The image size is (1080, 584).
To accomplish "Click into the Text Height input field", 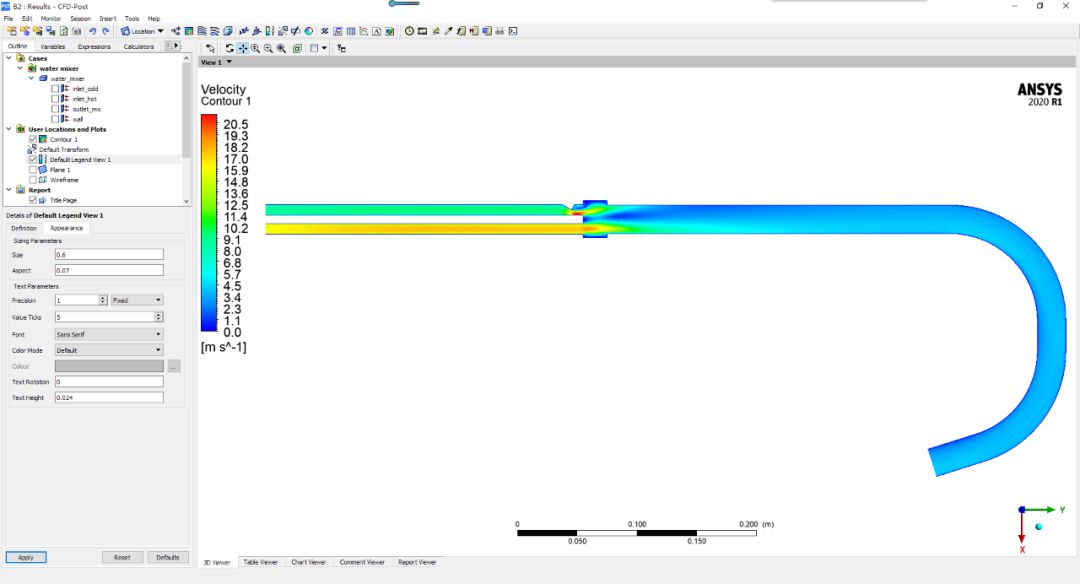I will click(109, 397).
